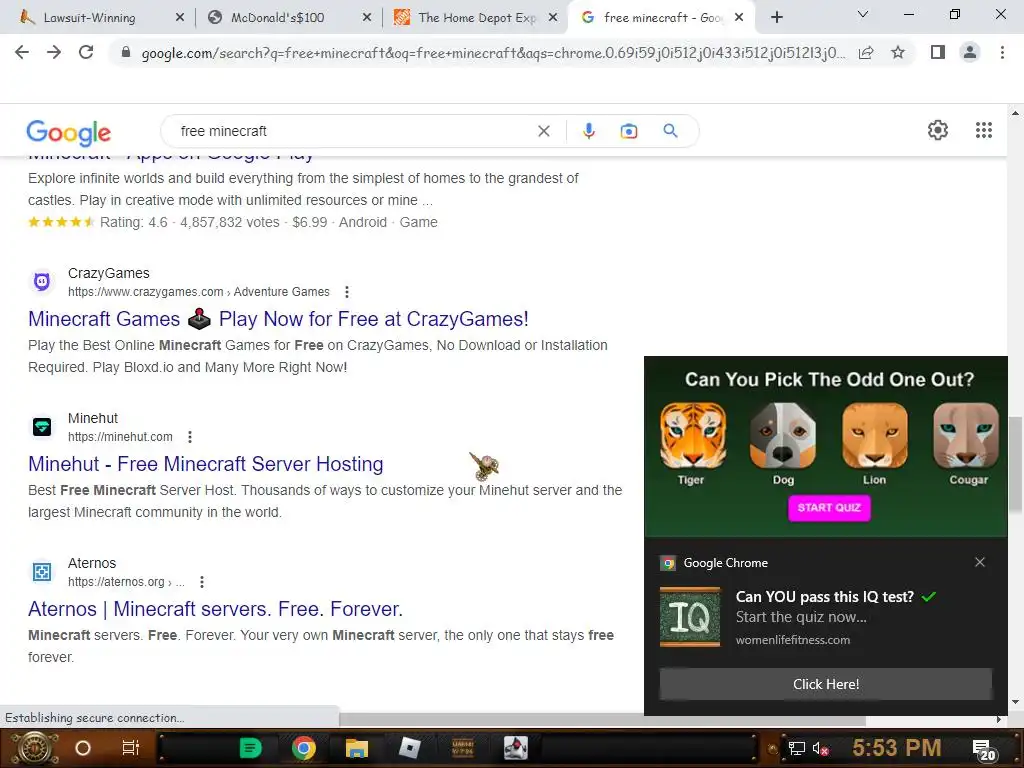Select the Cougar image in quiz ad

point(966,436)
